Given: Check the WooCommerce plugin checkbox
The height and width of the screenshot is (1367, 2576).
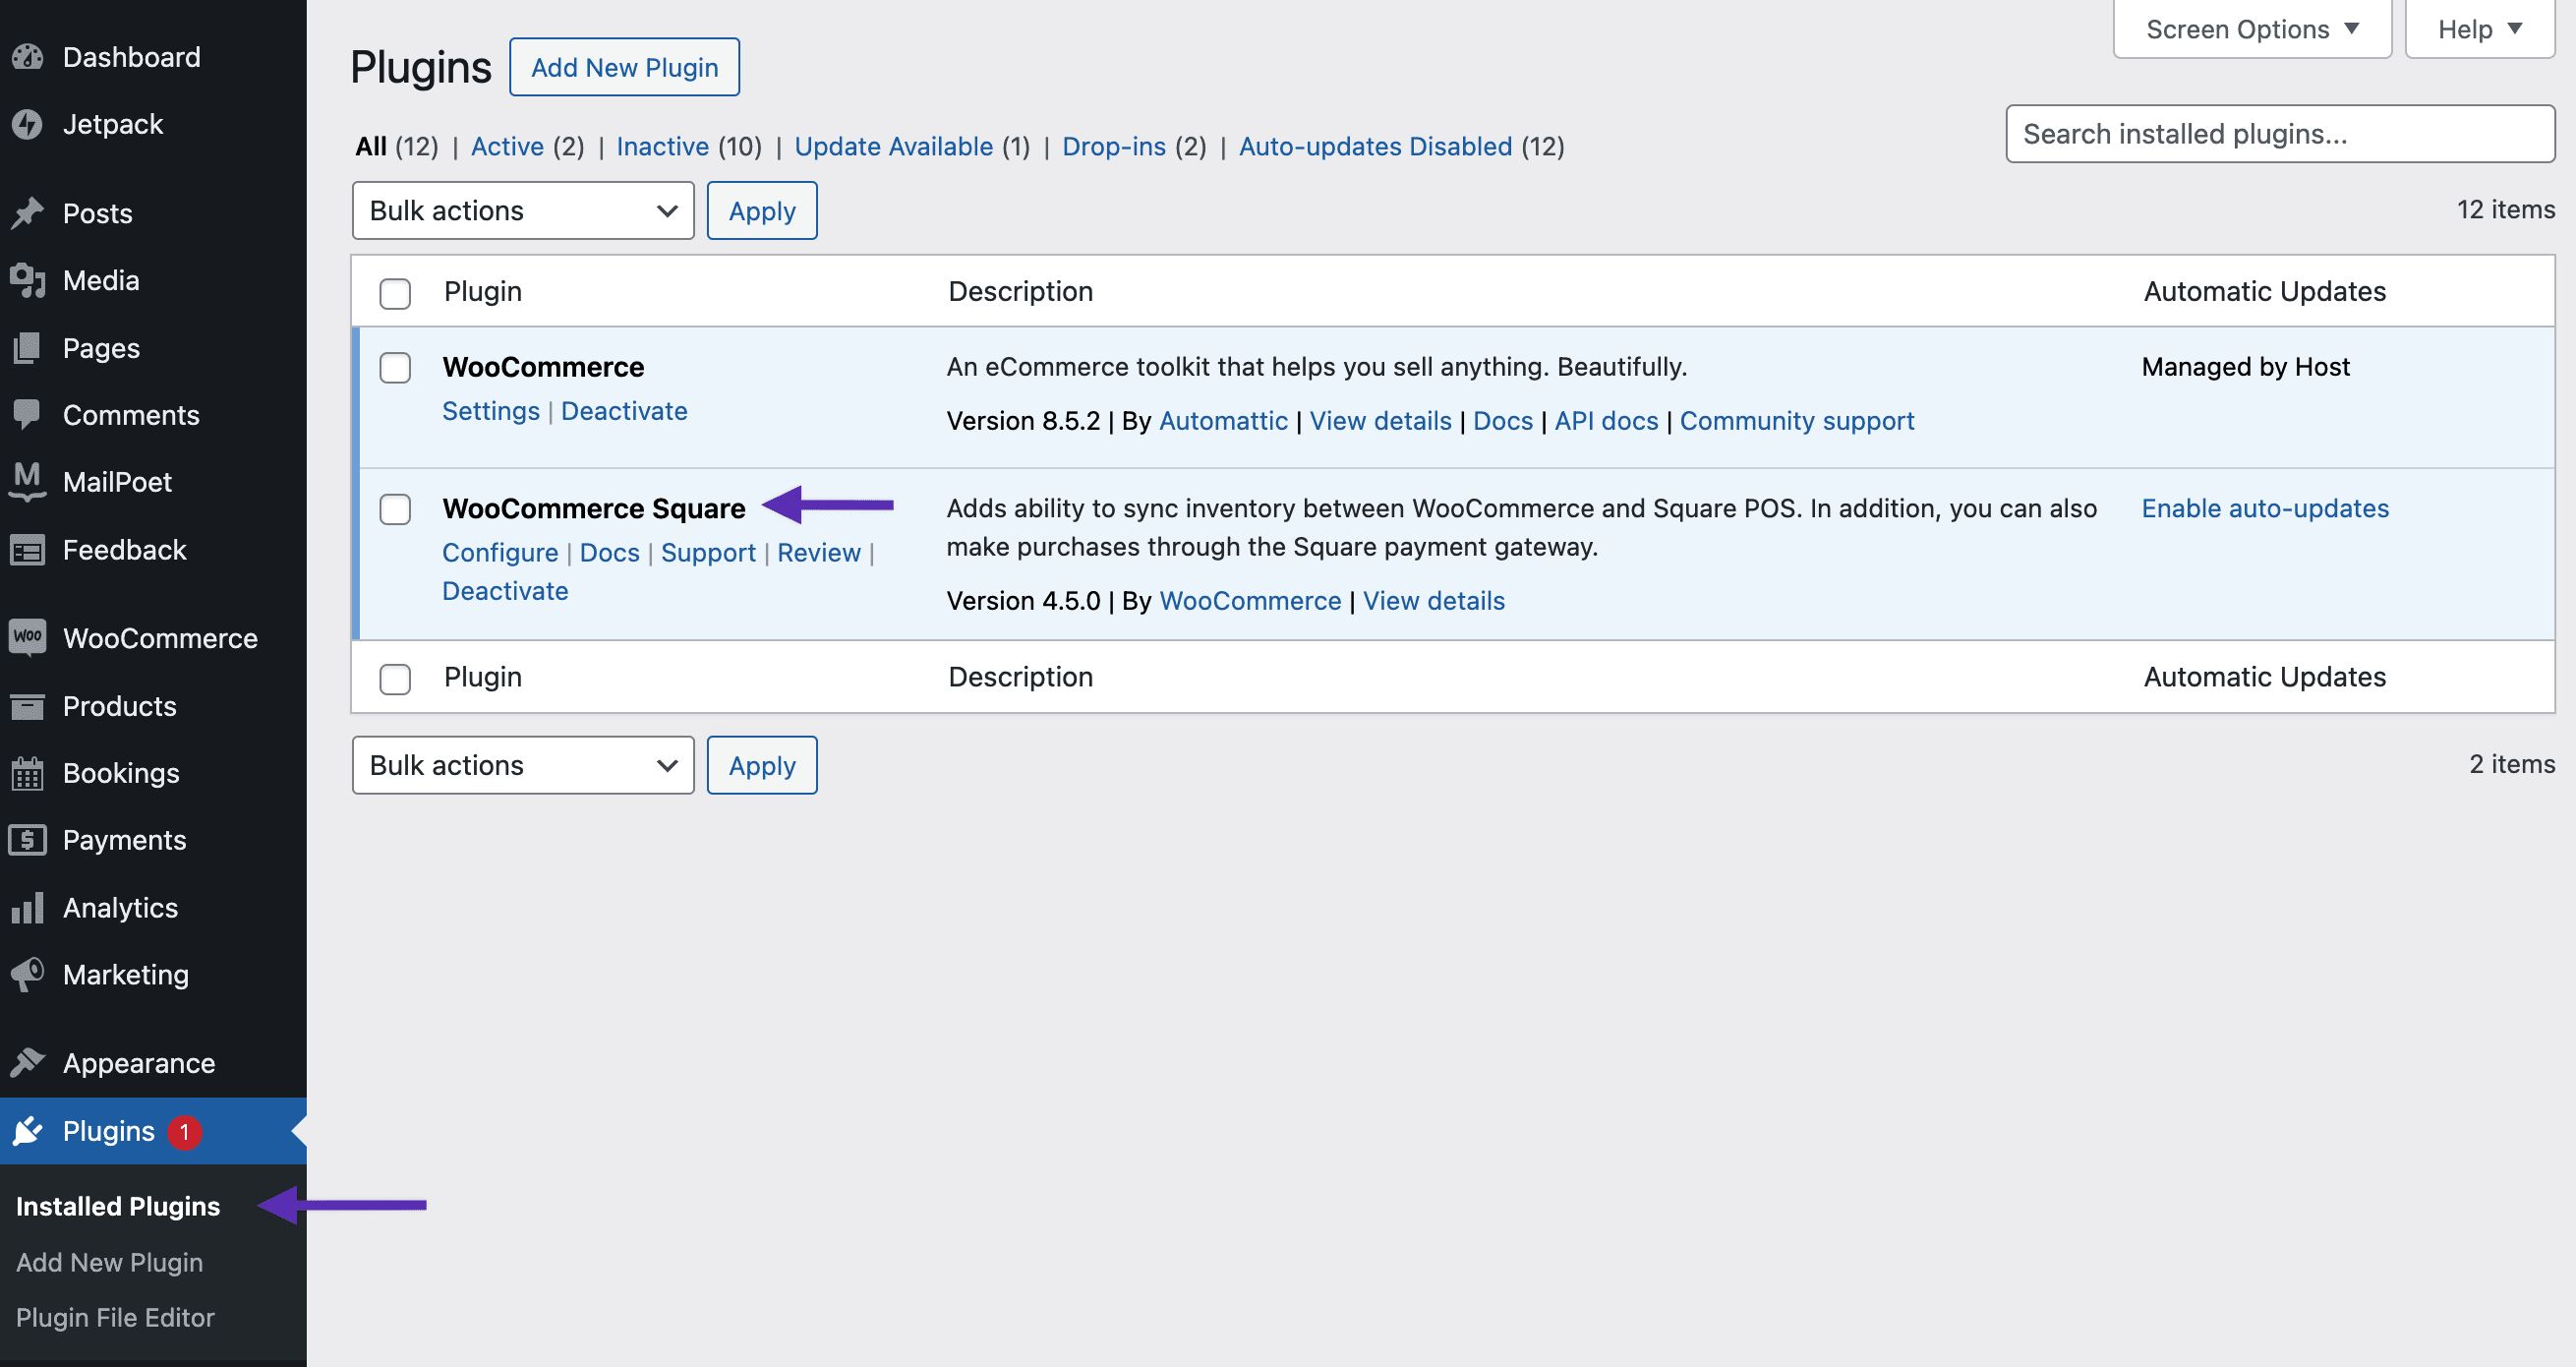Looking at the screenshot, I should pos(395,368).
